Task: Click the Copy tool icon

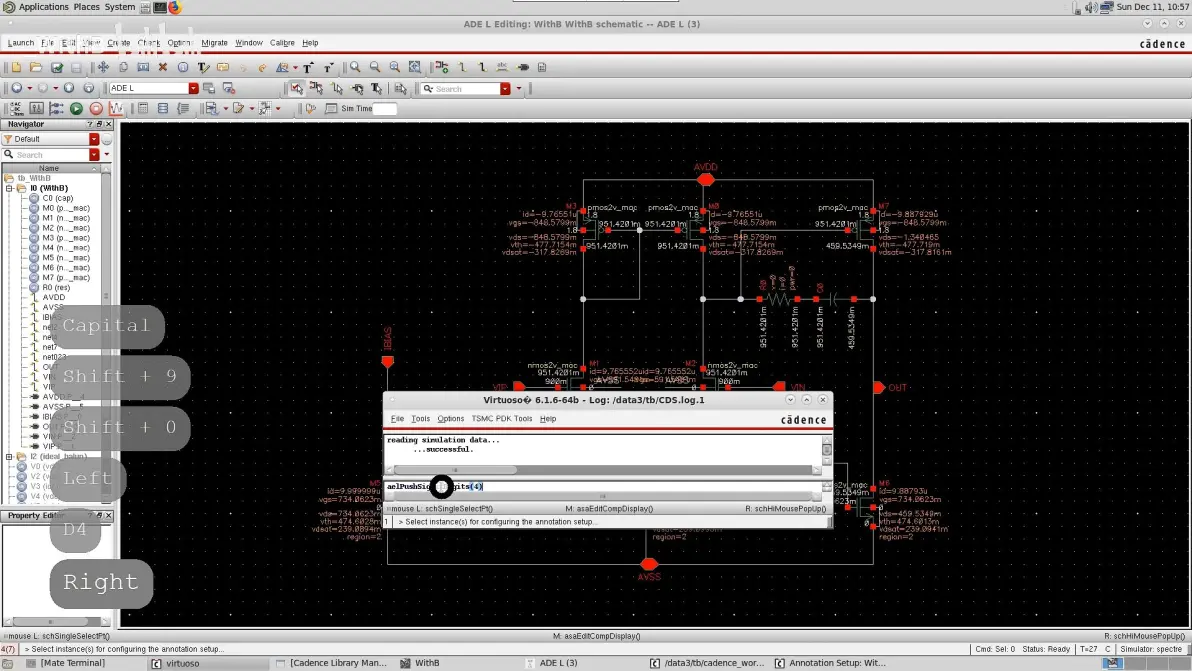Action: [x=123, y=68]
